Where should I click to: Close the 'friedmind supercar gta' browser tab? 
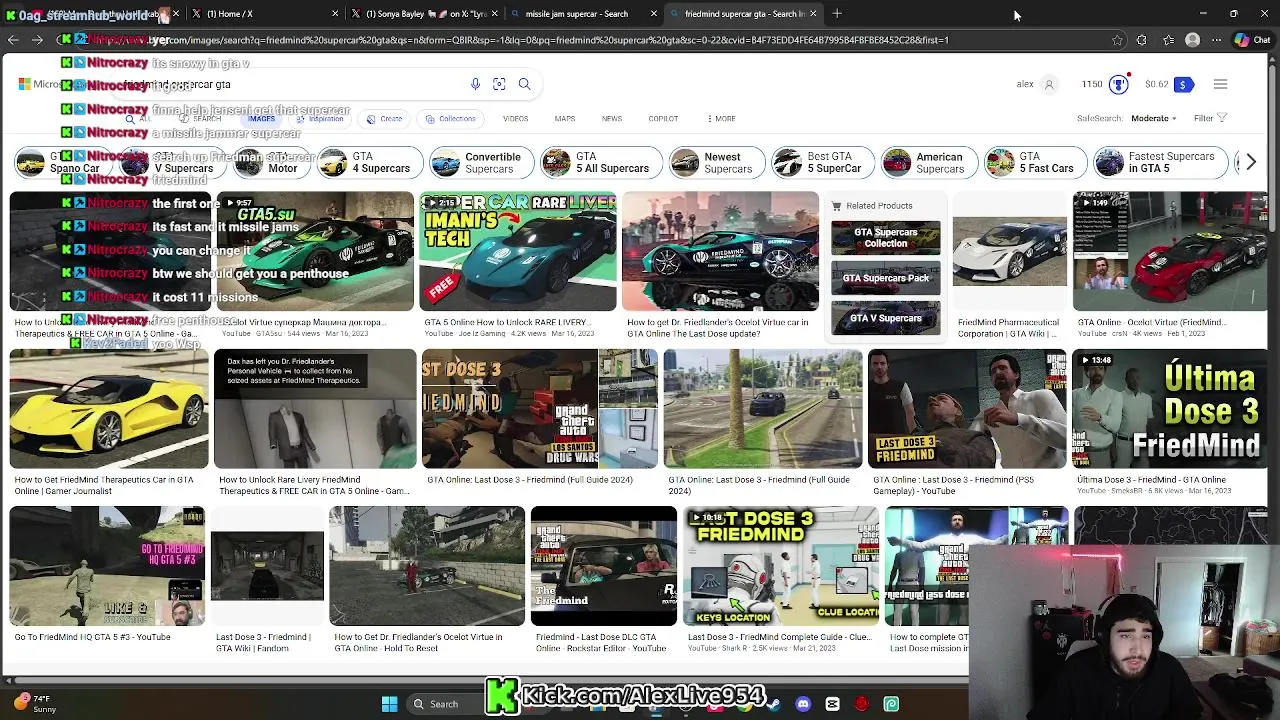[813, 14]
